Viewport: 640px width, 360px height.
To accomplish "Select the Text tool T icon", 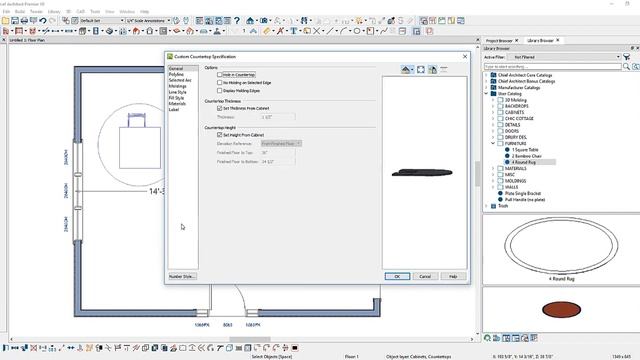I will pyautogui.click(x=293, y=31).
